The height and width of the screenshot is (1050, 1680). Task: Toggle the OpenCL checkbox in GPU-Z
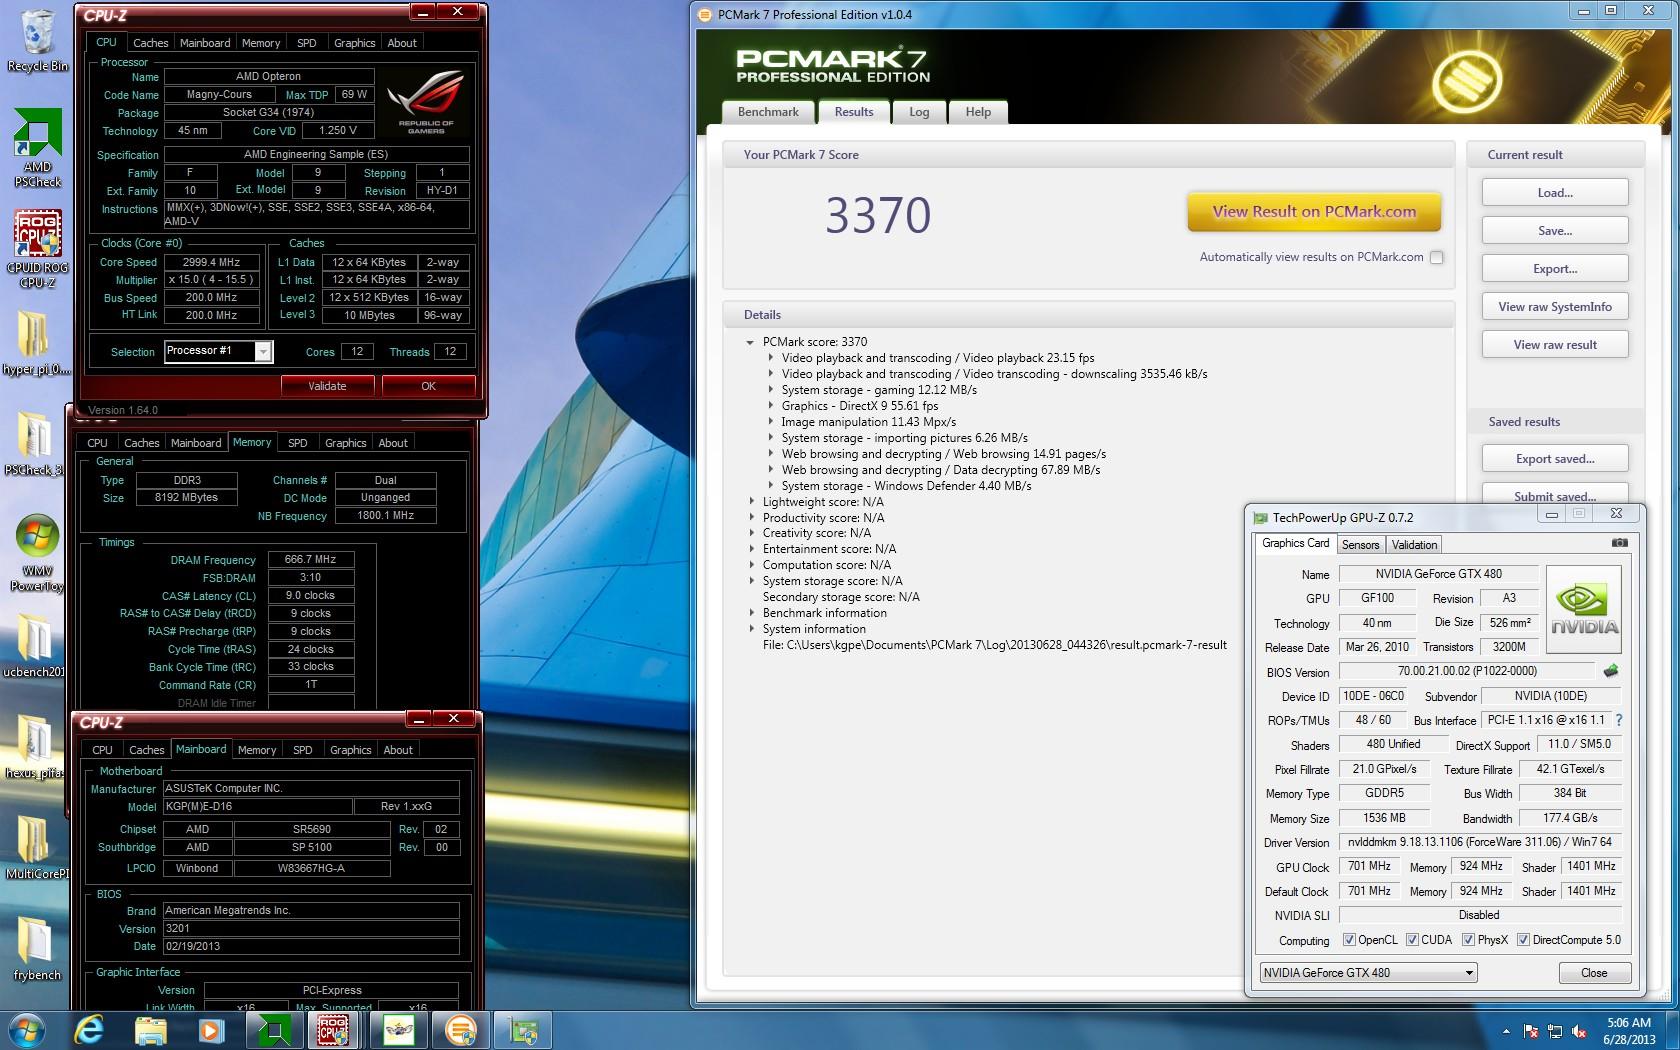(x=1348, y=940)
